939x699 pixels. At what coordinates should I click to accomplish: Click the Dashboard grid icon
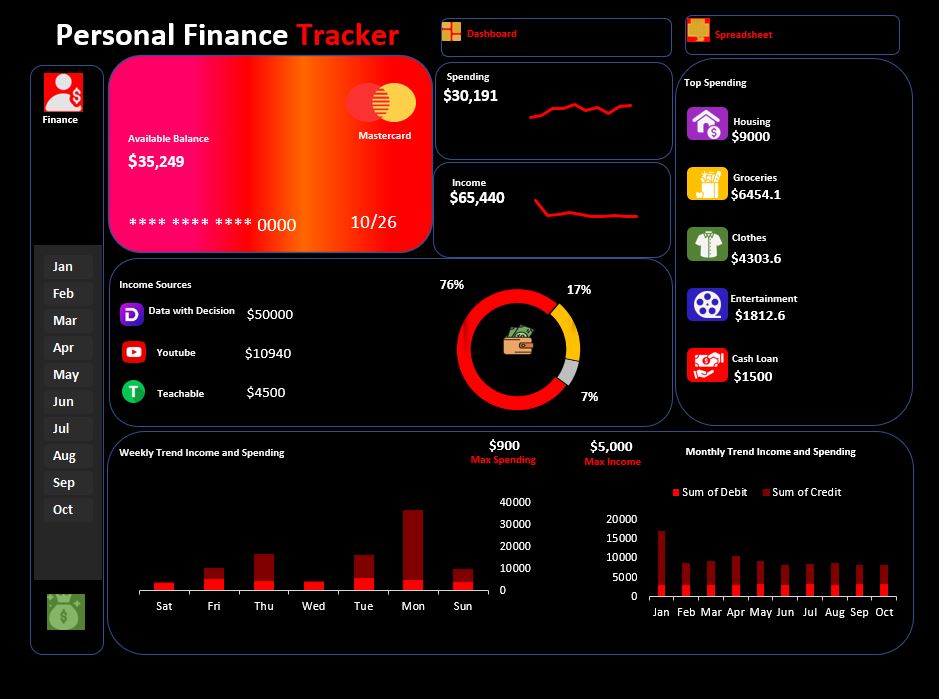tap(452, 32)
